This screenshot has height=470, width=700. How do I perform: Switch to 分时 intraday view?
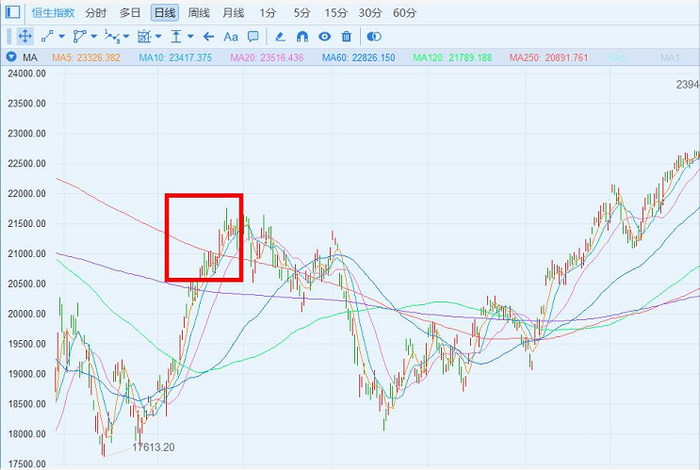(x=96, y=12)
